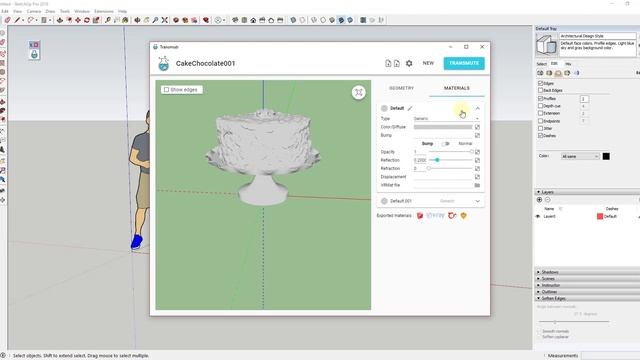Click the NEW button
The width and height of the screenshot is (640, 360).
428,63
